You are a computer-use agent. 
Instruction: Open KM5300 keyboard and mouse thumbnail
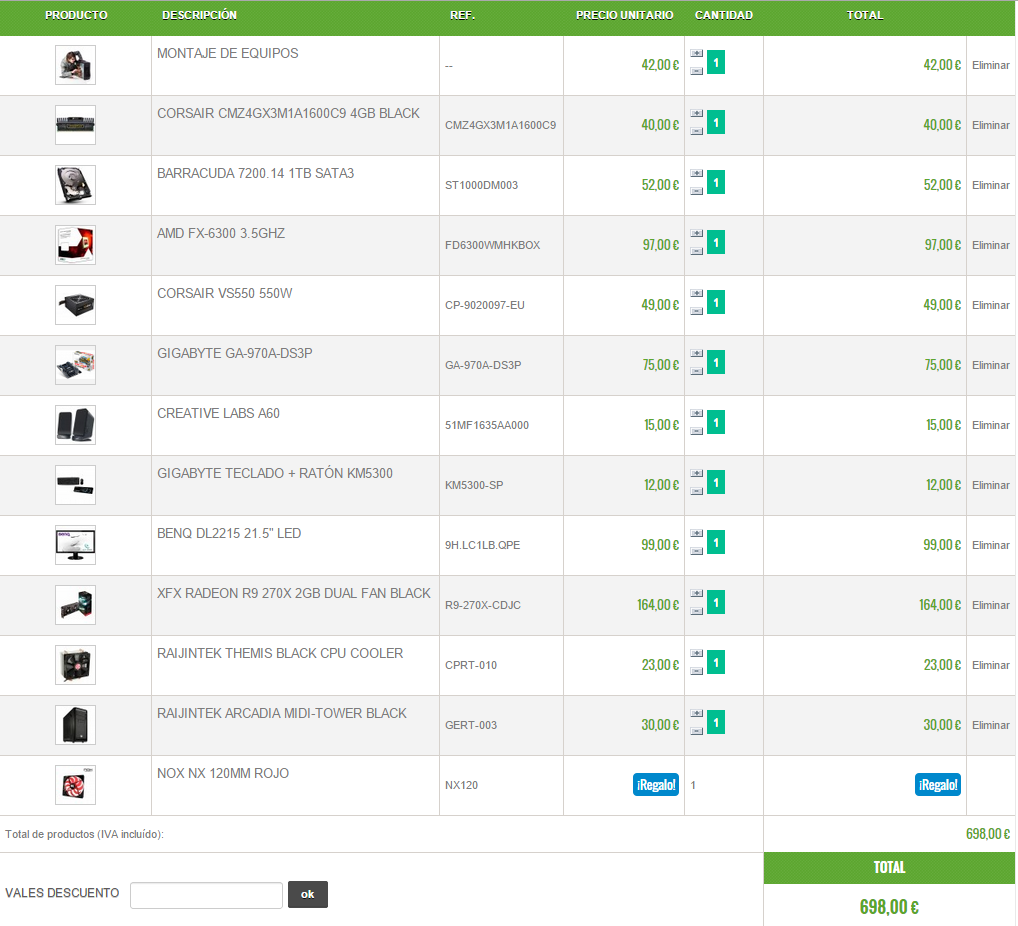(75, 485)
